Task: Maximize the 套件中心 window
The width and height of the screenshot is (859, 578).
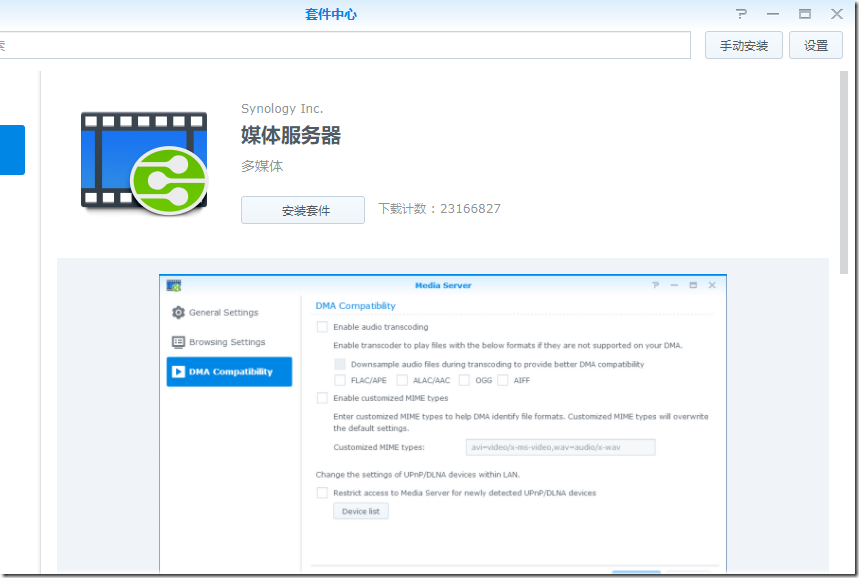Action: tap(805, 14)
